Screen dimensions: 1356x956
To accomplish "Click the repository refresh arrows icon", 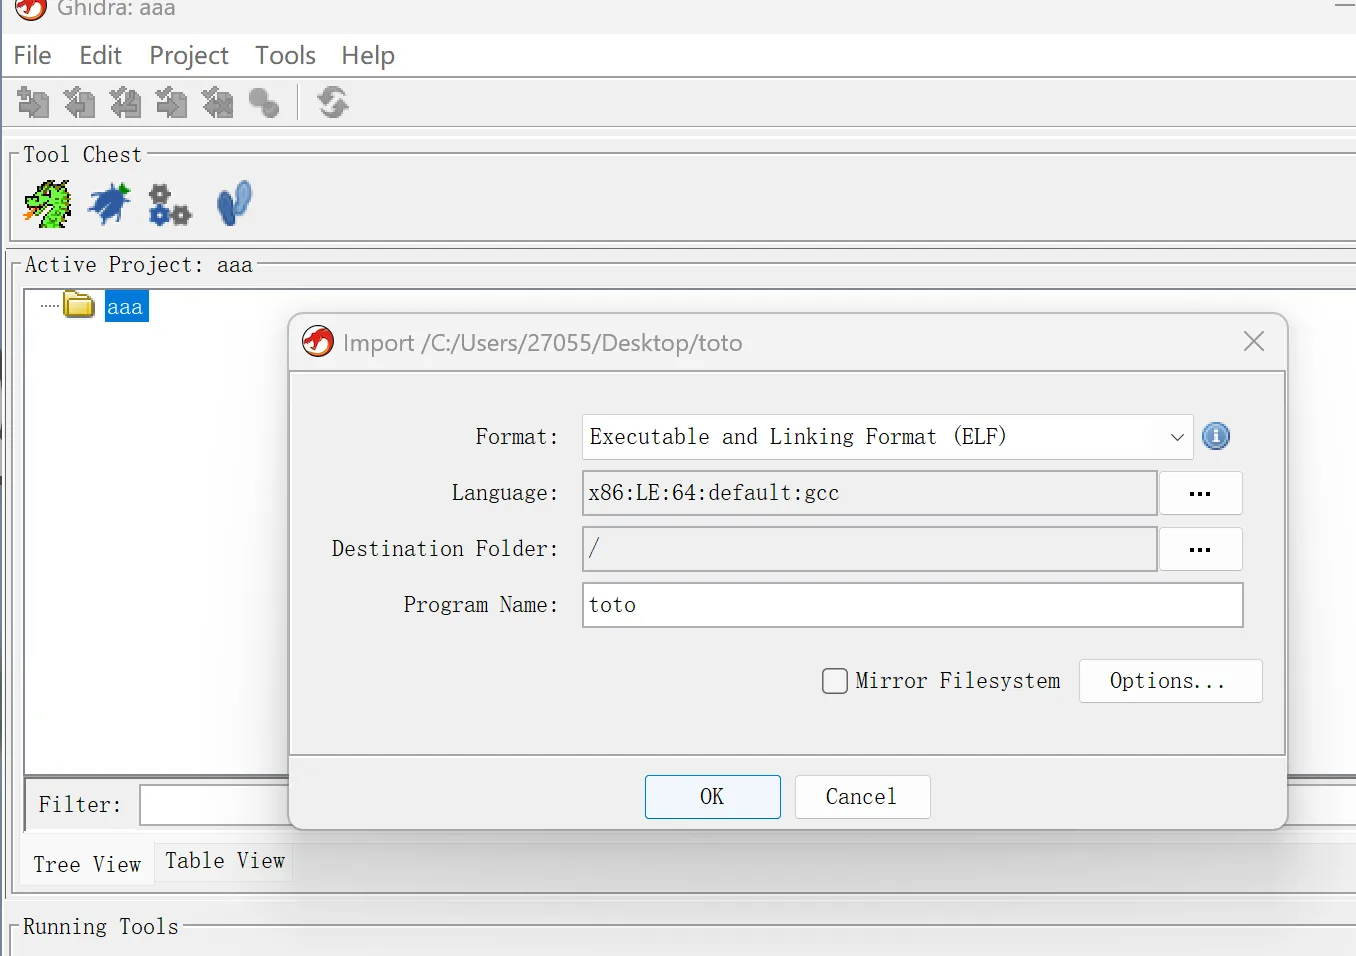I will coord(333,102).
